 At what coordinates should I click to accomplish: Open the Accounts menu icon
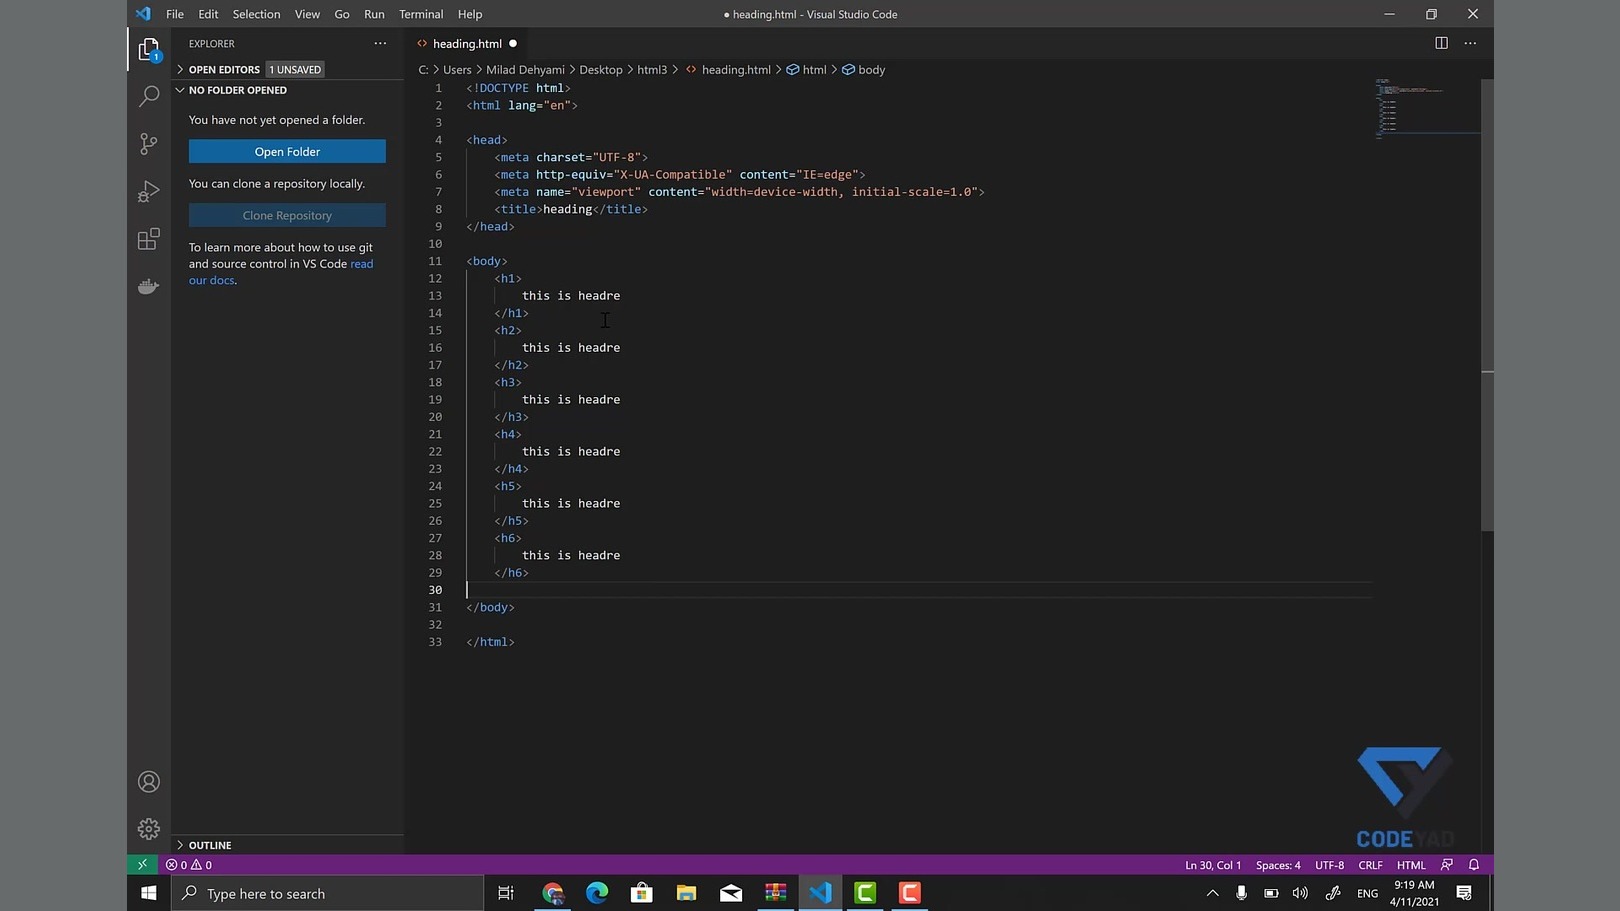[x=149, y=782]
